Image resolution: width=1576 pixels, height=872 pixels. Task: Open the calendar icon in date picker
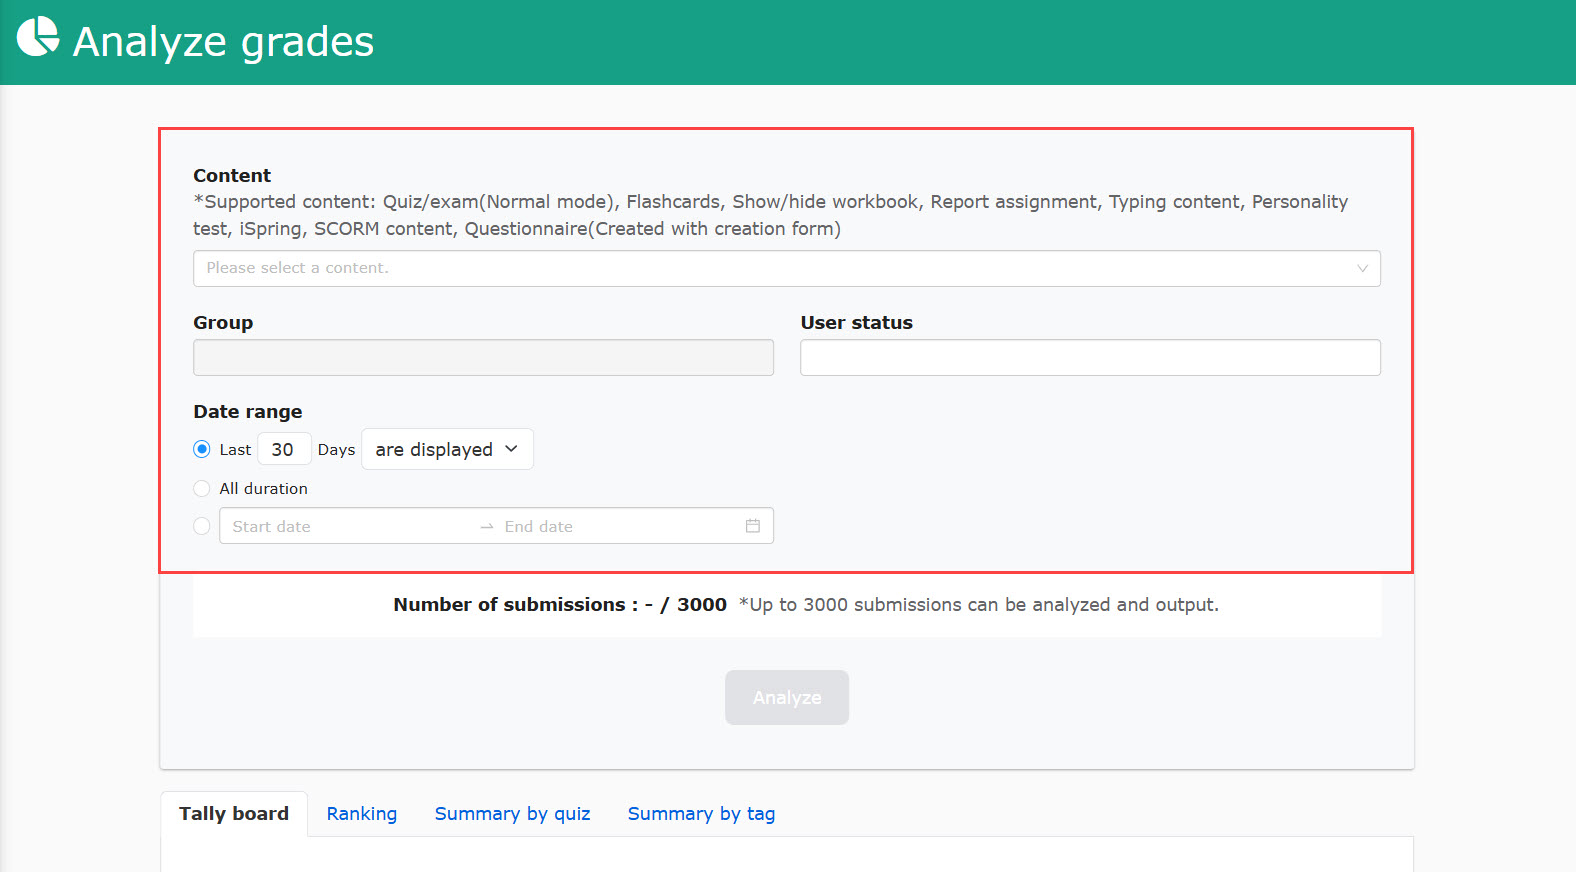tap(752, 526)
